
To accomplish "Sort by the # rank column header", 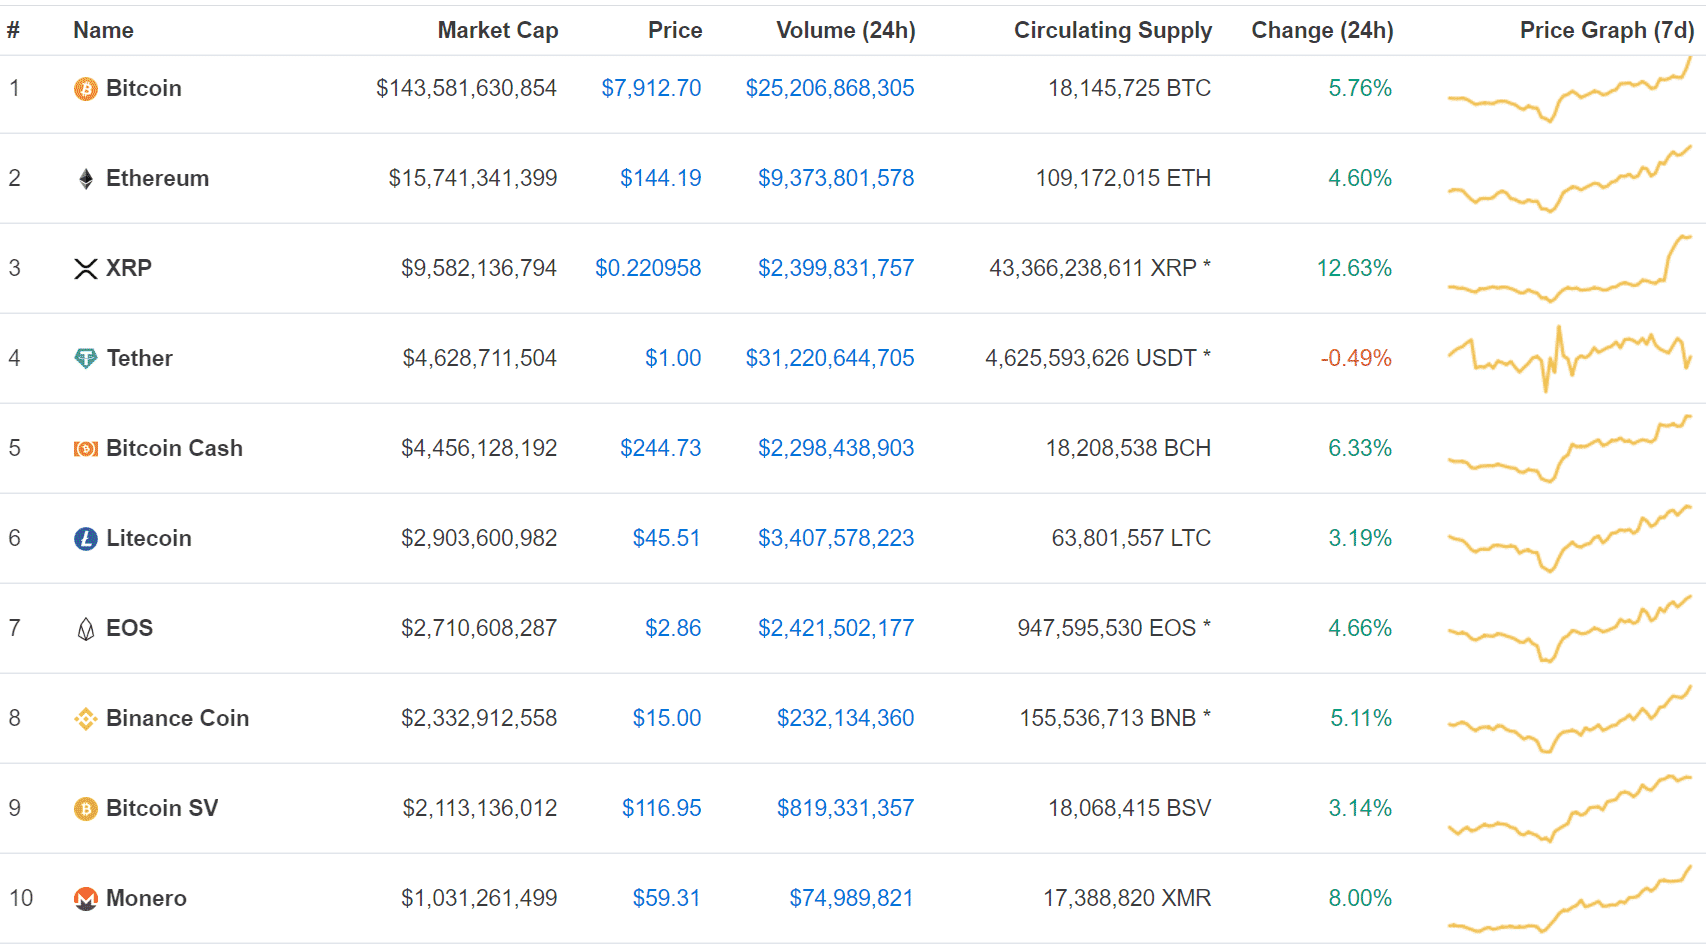I will click(13, 30).
